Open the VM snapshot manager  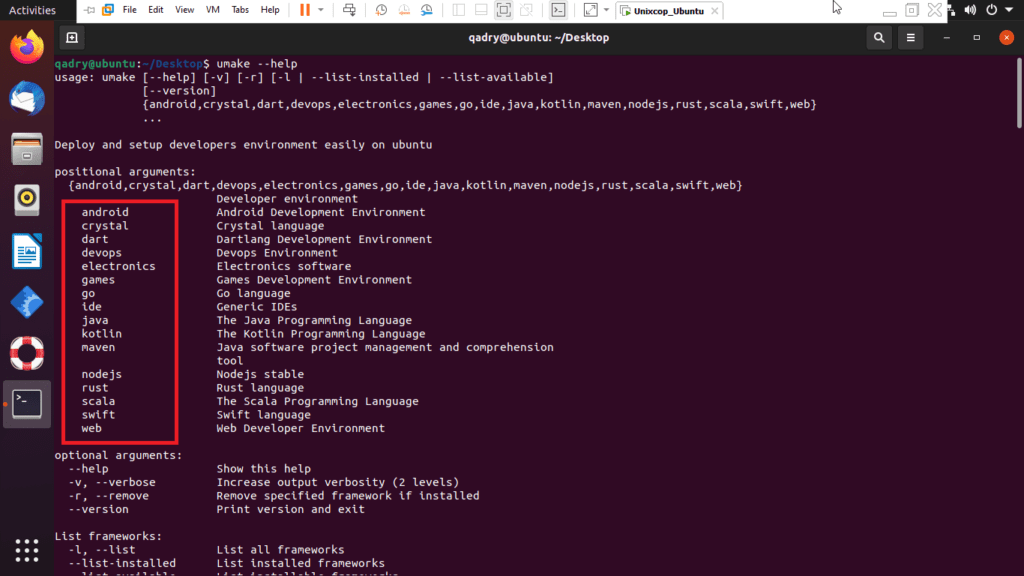(426, 10)
